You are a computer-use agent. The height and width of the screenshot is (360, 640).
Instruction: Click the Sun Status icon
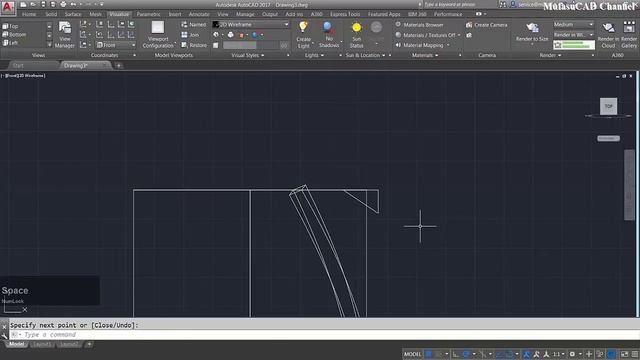click(356, 27)
